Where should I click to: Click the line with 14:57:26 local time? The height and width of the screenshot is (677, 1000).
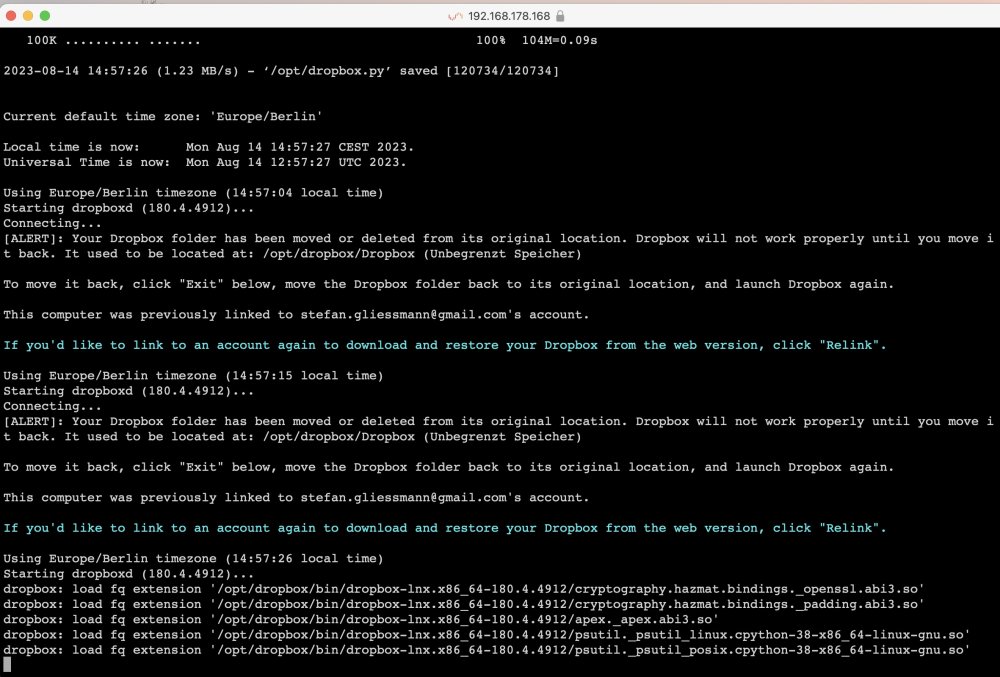[x=193, y=559]
